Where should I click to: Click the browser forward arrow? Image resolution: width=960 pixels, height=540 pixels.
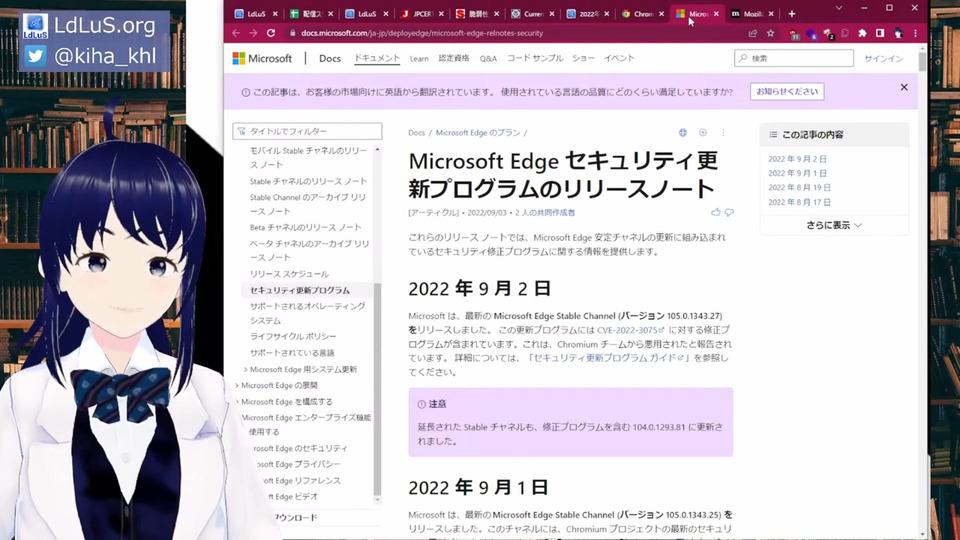pos(253,33)
